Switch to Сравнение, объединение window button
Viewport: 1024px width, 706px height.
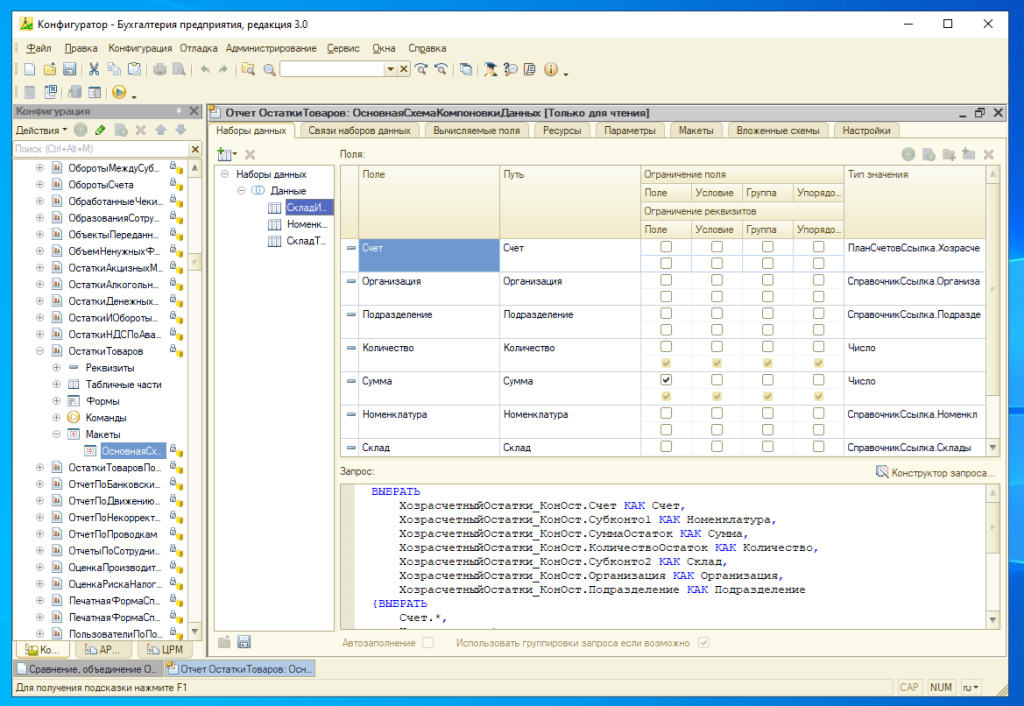(86, 669)
